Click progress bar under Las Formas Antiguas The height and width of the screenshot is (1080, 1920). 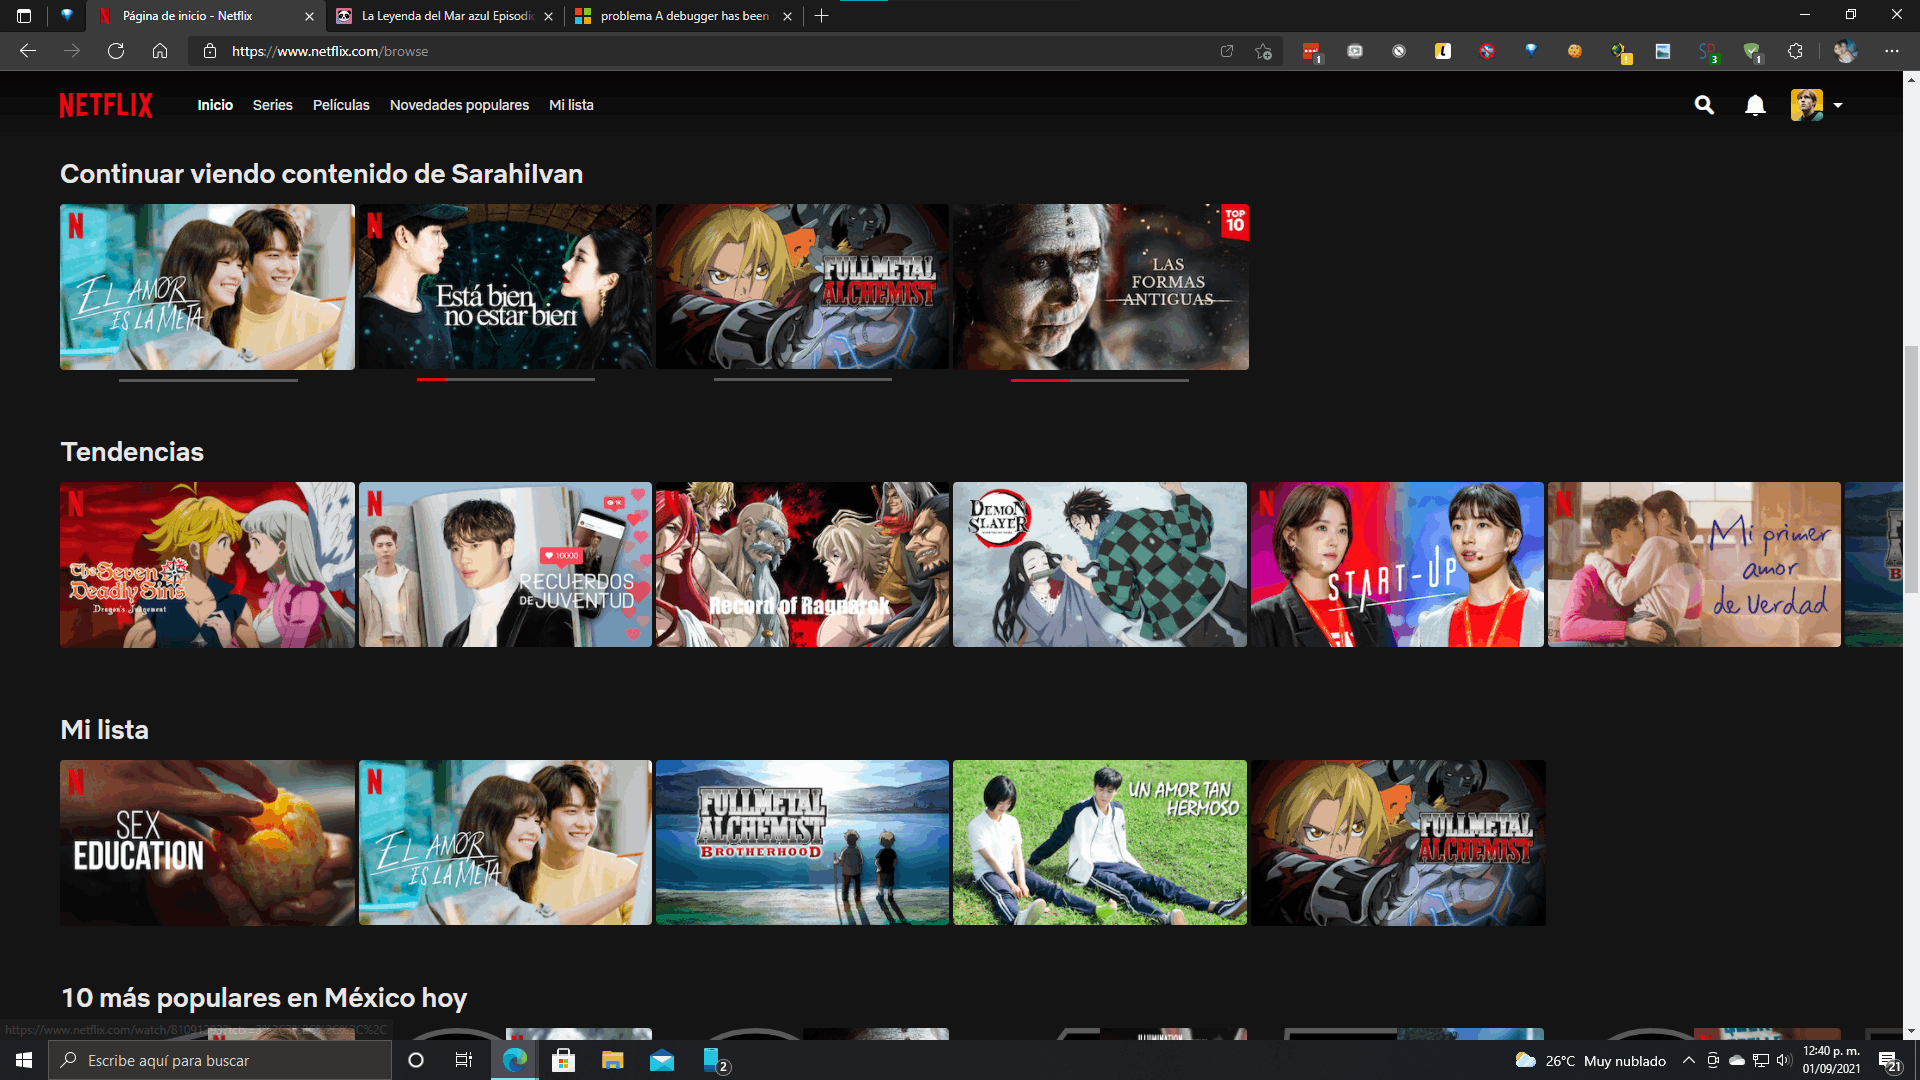click(1099, 380)
